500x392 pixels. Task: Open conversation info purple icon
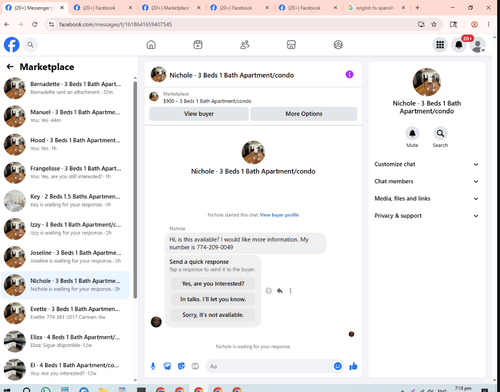pos(349,74)
